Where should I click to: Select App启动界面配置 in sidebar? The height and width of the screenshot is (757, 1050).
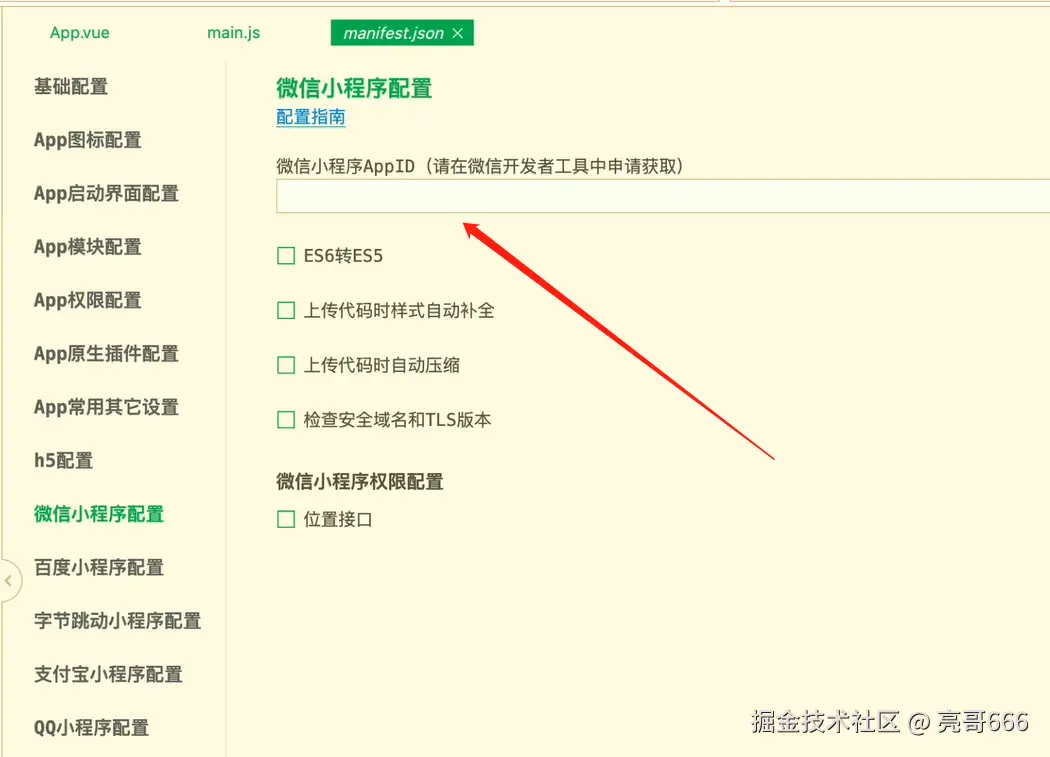coord(106,194)
